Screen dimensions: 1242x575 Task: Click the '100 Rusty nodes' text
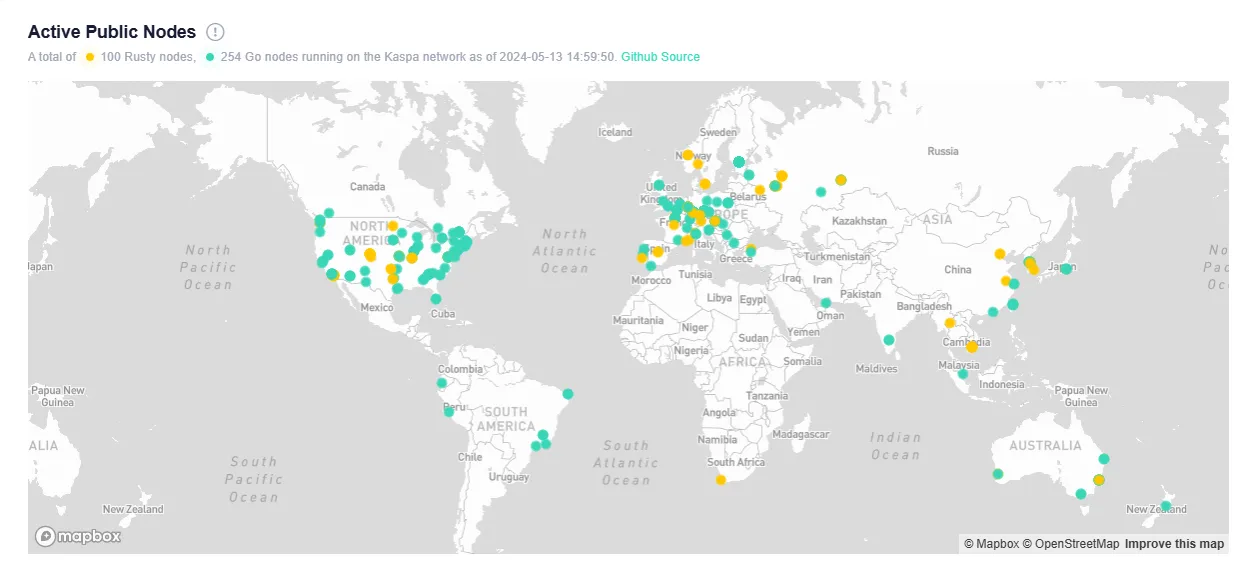coord(148,57)
